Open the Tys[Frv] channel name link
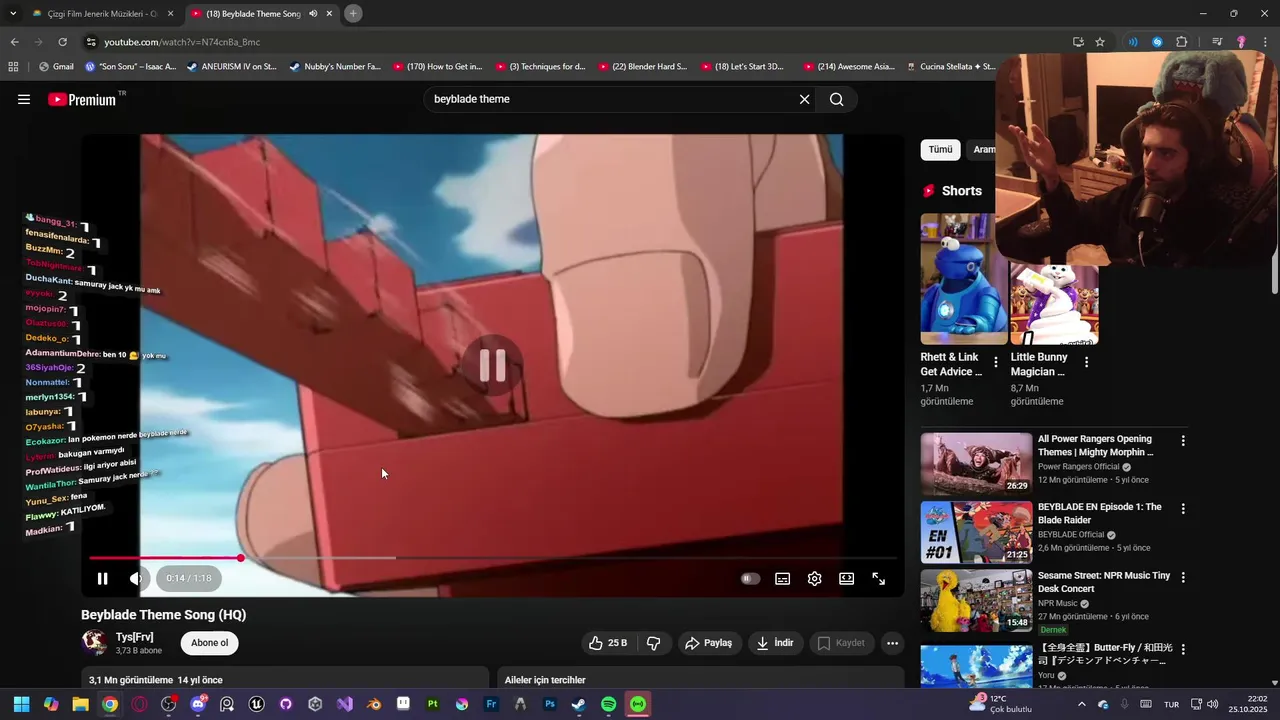This screenshot has height=720, width=1280. (x=135, y=637)
